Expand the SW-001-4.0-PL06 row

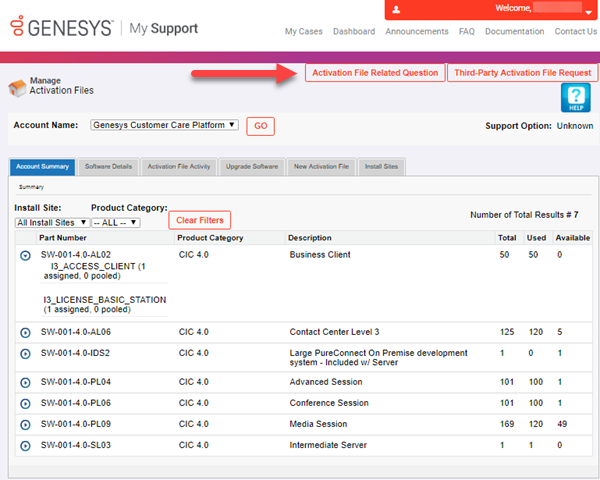tap(25, 403)
